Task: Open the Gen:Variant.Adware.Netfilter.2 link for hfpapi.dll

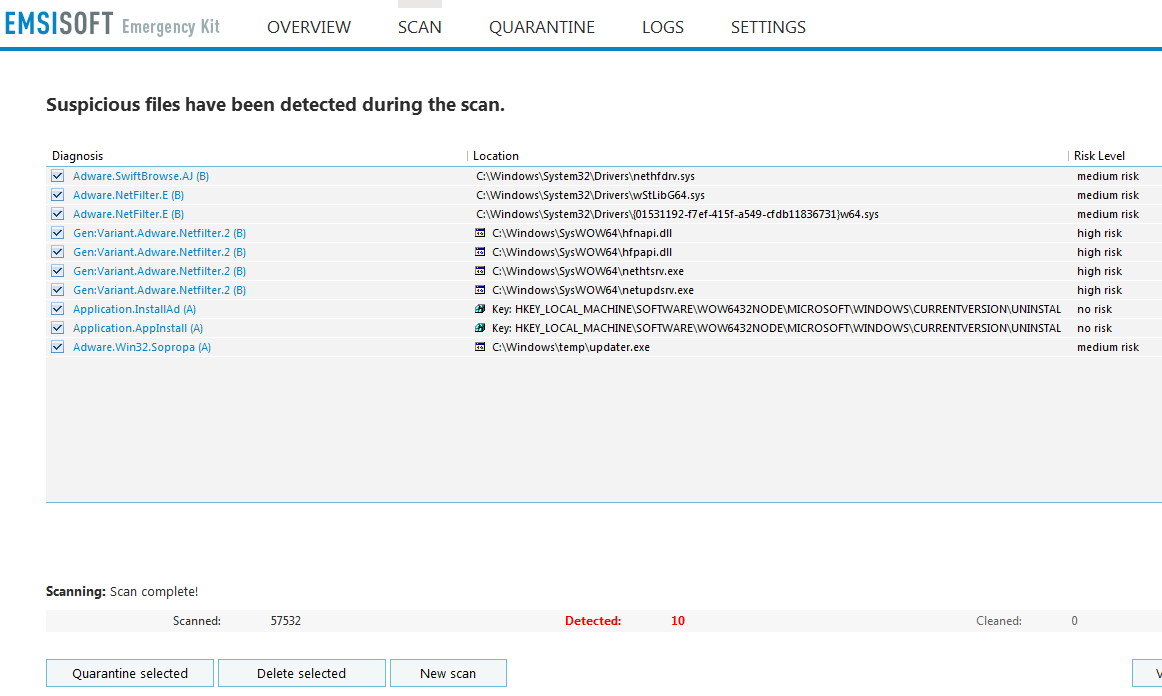Action: pyautogui.click(x=159, y=252)
